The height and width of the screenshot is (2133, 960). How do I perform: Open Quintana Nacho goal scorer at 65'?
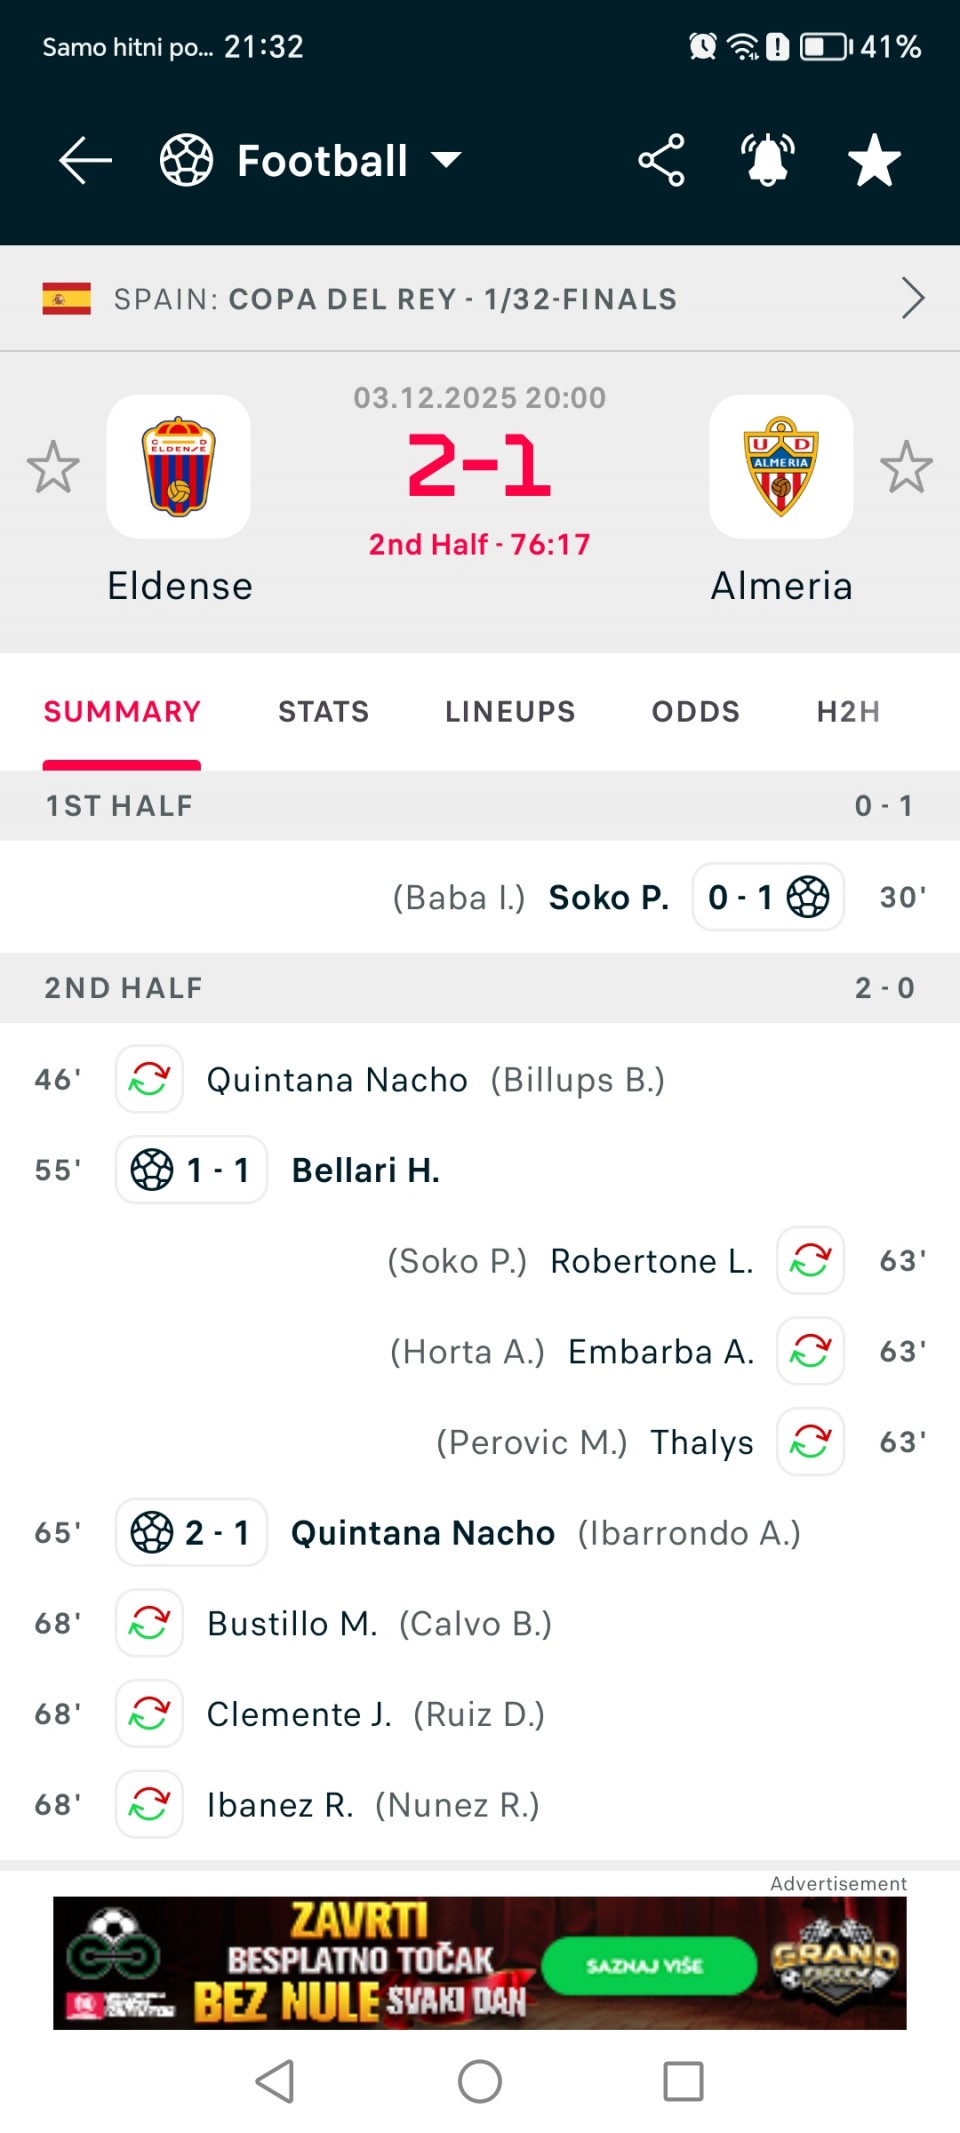point(422,1533)
